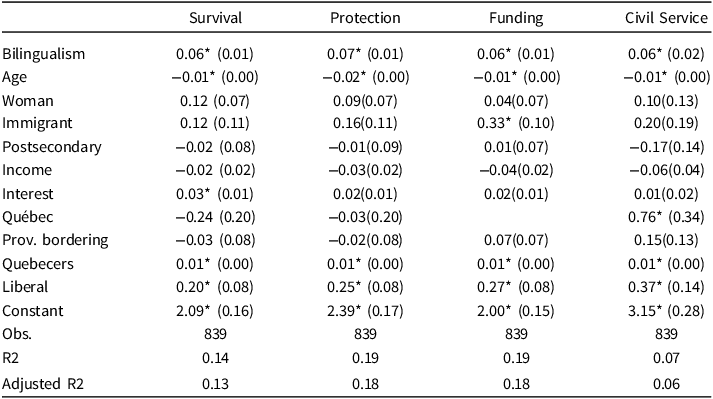Screen dimensions: 713x399
Task: Click Immigrant Funding value 0.33* (0.10)
Action: pyautogui.click(x=516, y=123)
